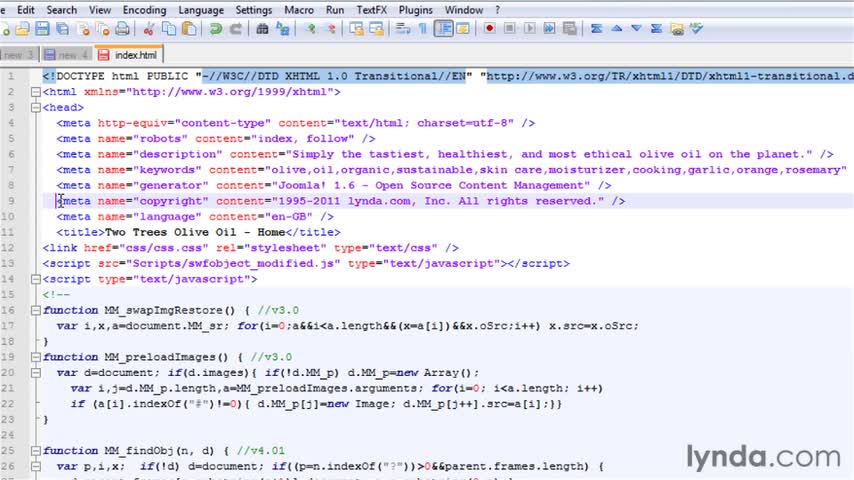
Task: Collapse the html tag fold on line 2
Action: (x=35, y=92)
